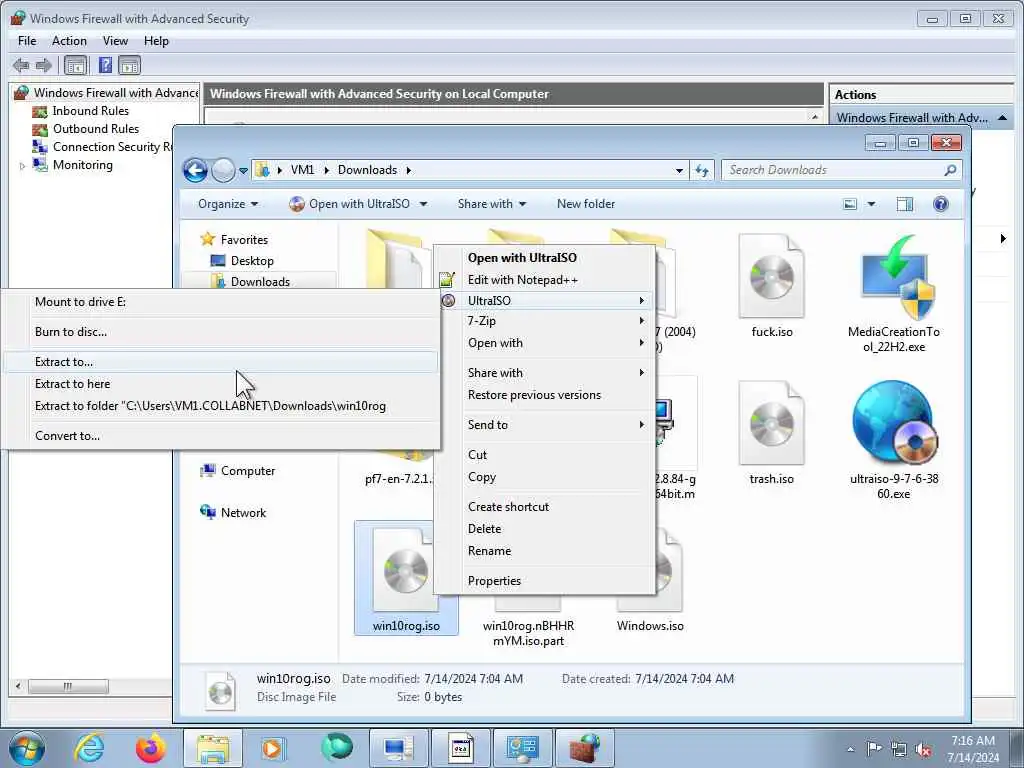Open Properties from context menu
This screenshot has width=1024, height=768.
(x=545, y=581)
